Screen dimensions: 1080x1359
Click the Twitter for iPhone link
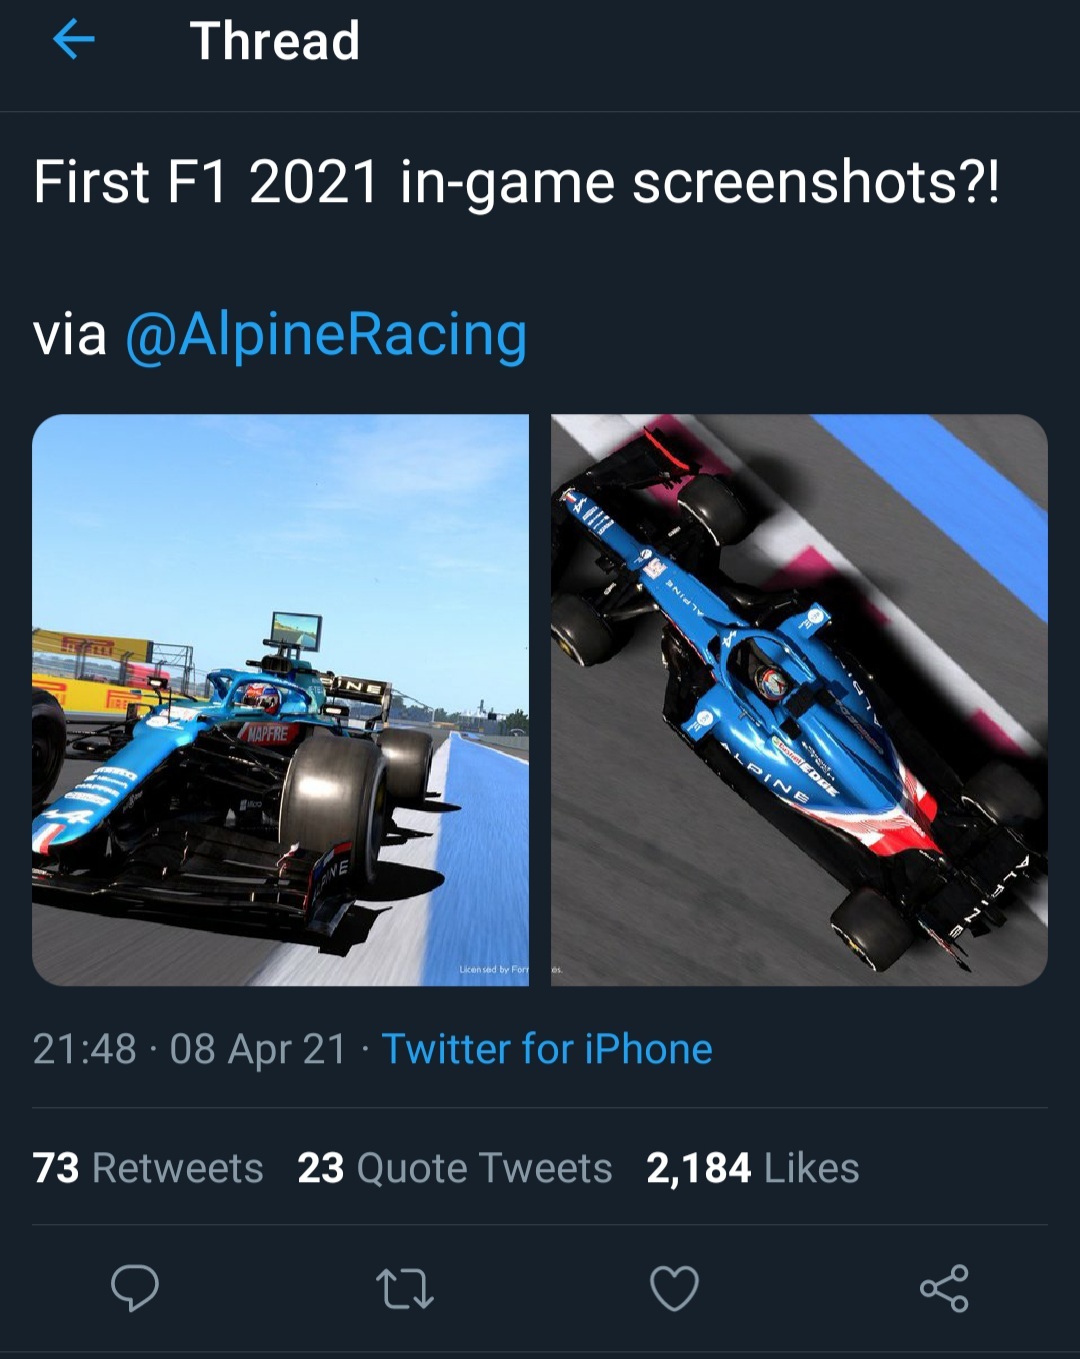[547, 1049]
